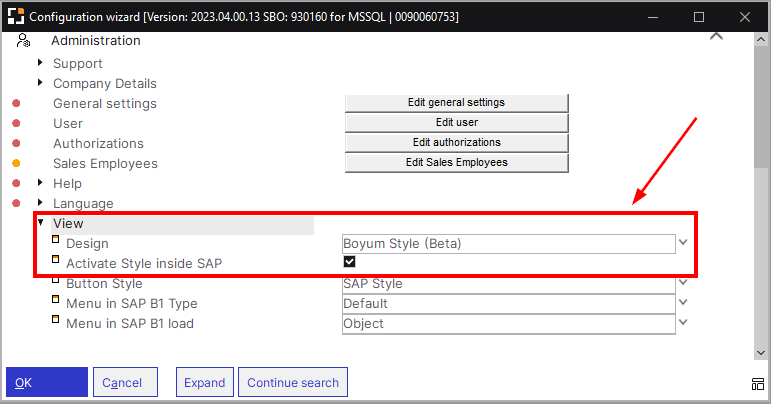Image resolution: width=771 pixels, height=404 pixels.
Task: Click the Design field showing Boyum Style (Beta)
Action: 509,244
